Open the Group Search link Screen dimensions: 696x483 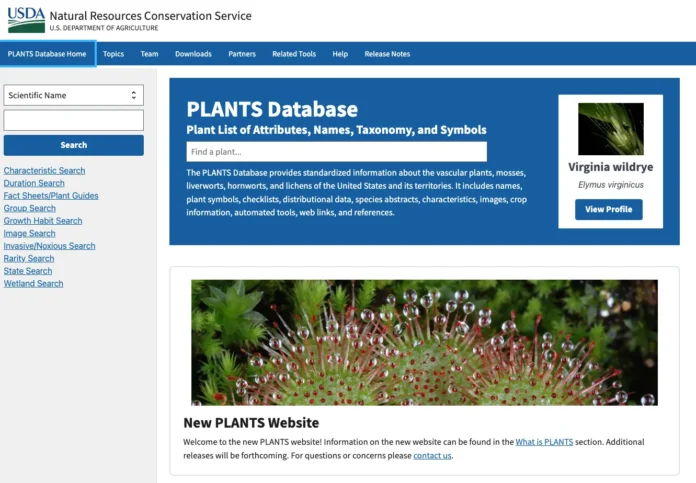[x=30, y=208]
